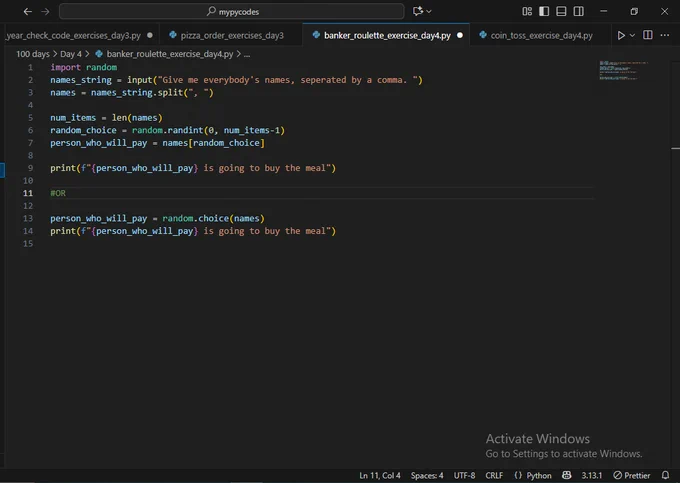Place cursor on "import random" line
680x483 pixels.
click(84, 68)
